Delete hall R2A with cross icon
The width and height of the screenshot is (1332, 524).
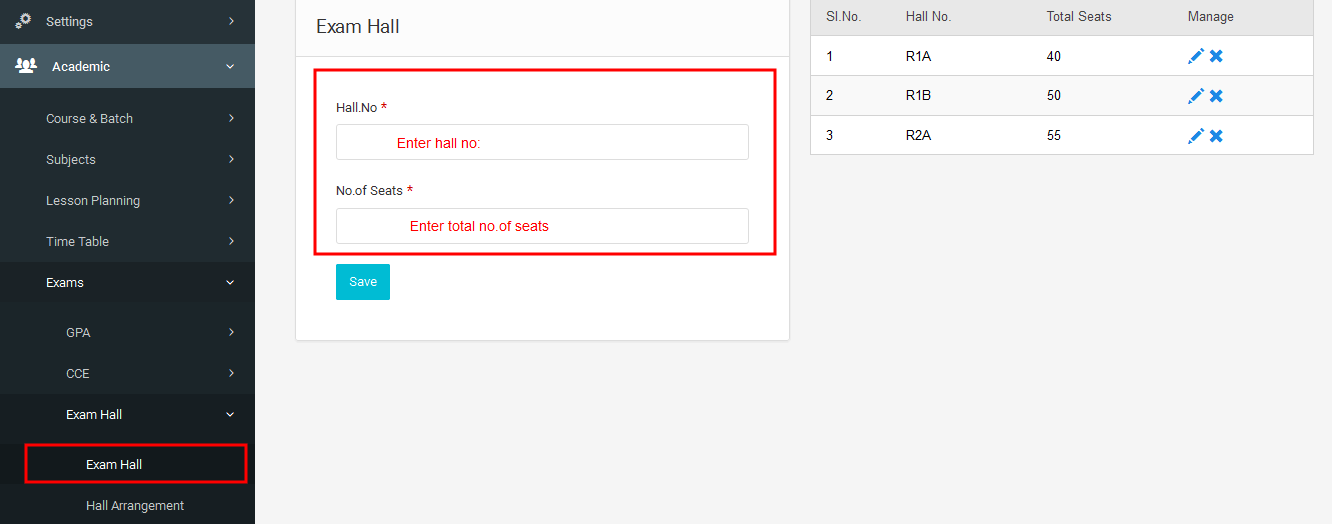(x=1216, y=135)
